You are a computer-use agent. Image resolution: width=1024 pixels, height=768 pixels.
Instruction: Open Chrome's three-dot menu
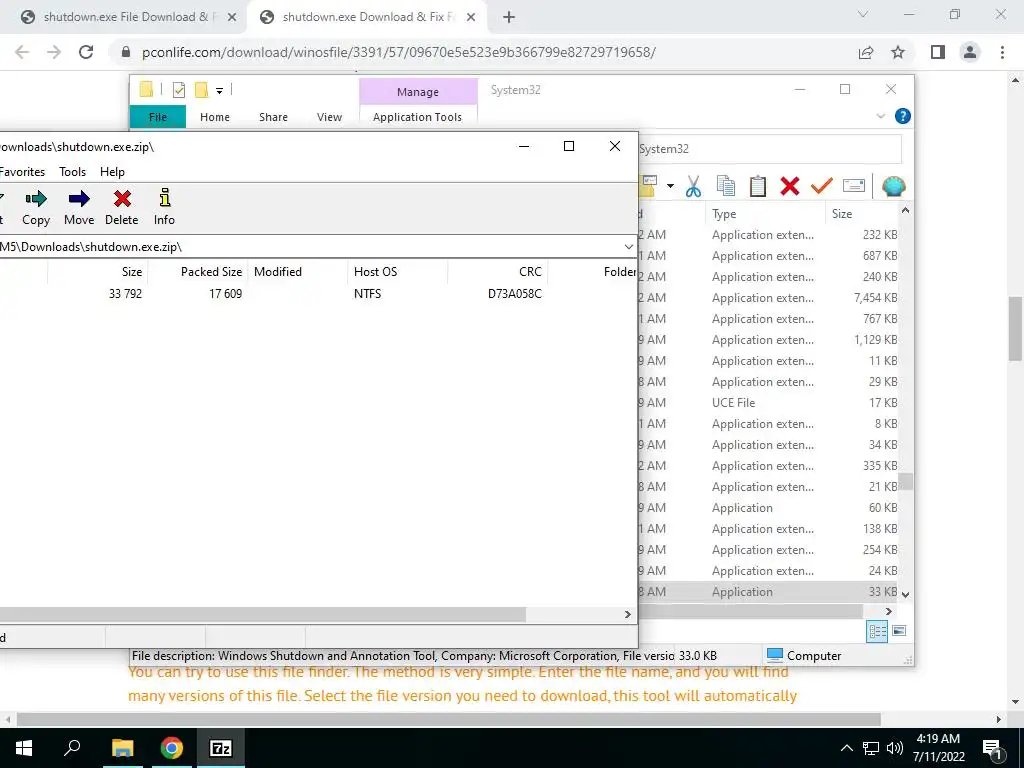(1002, 52)
